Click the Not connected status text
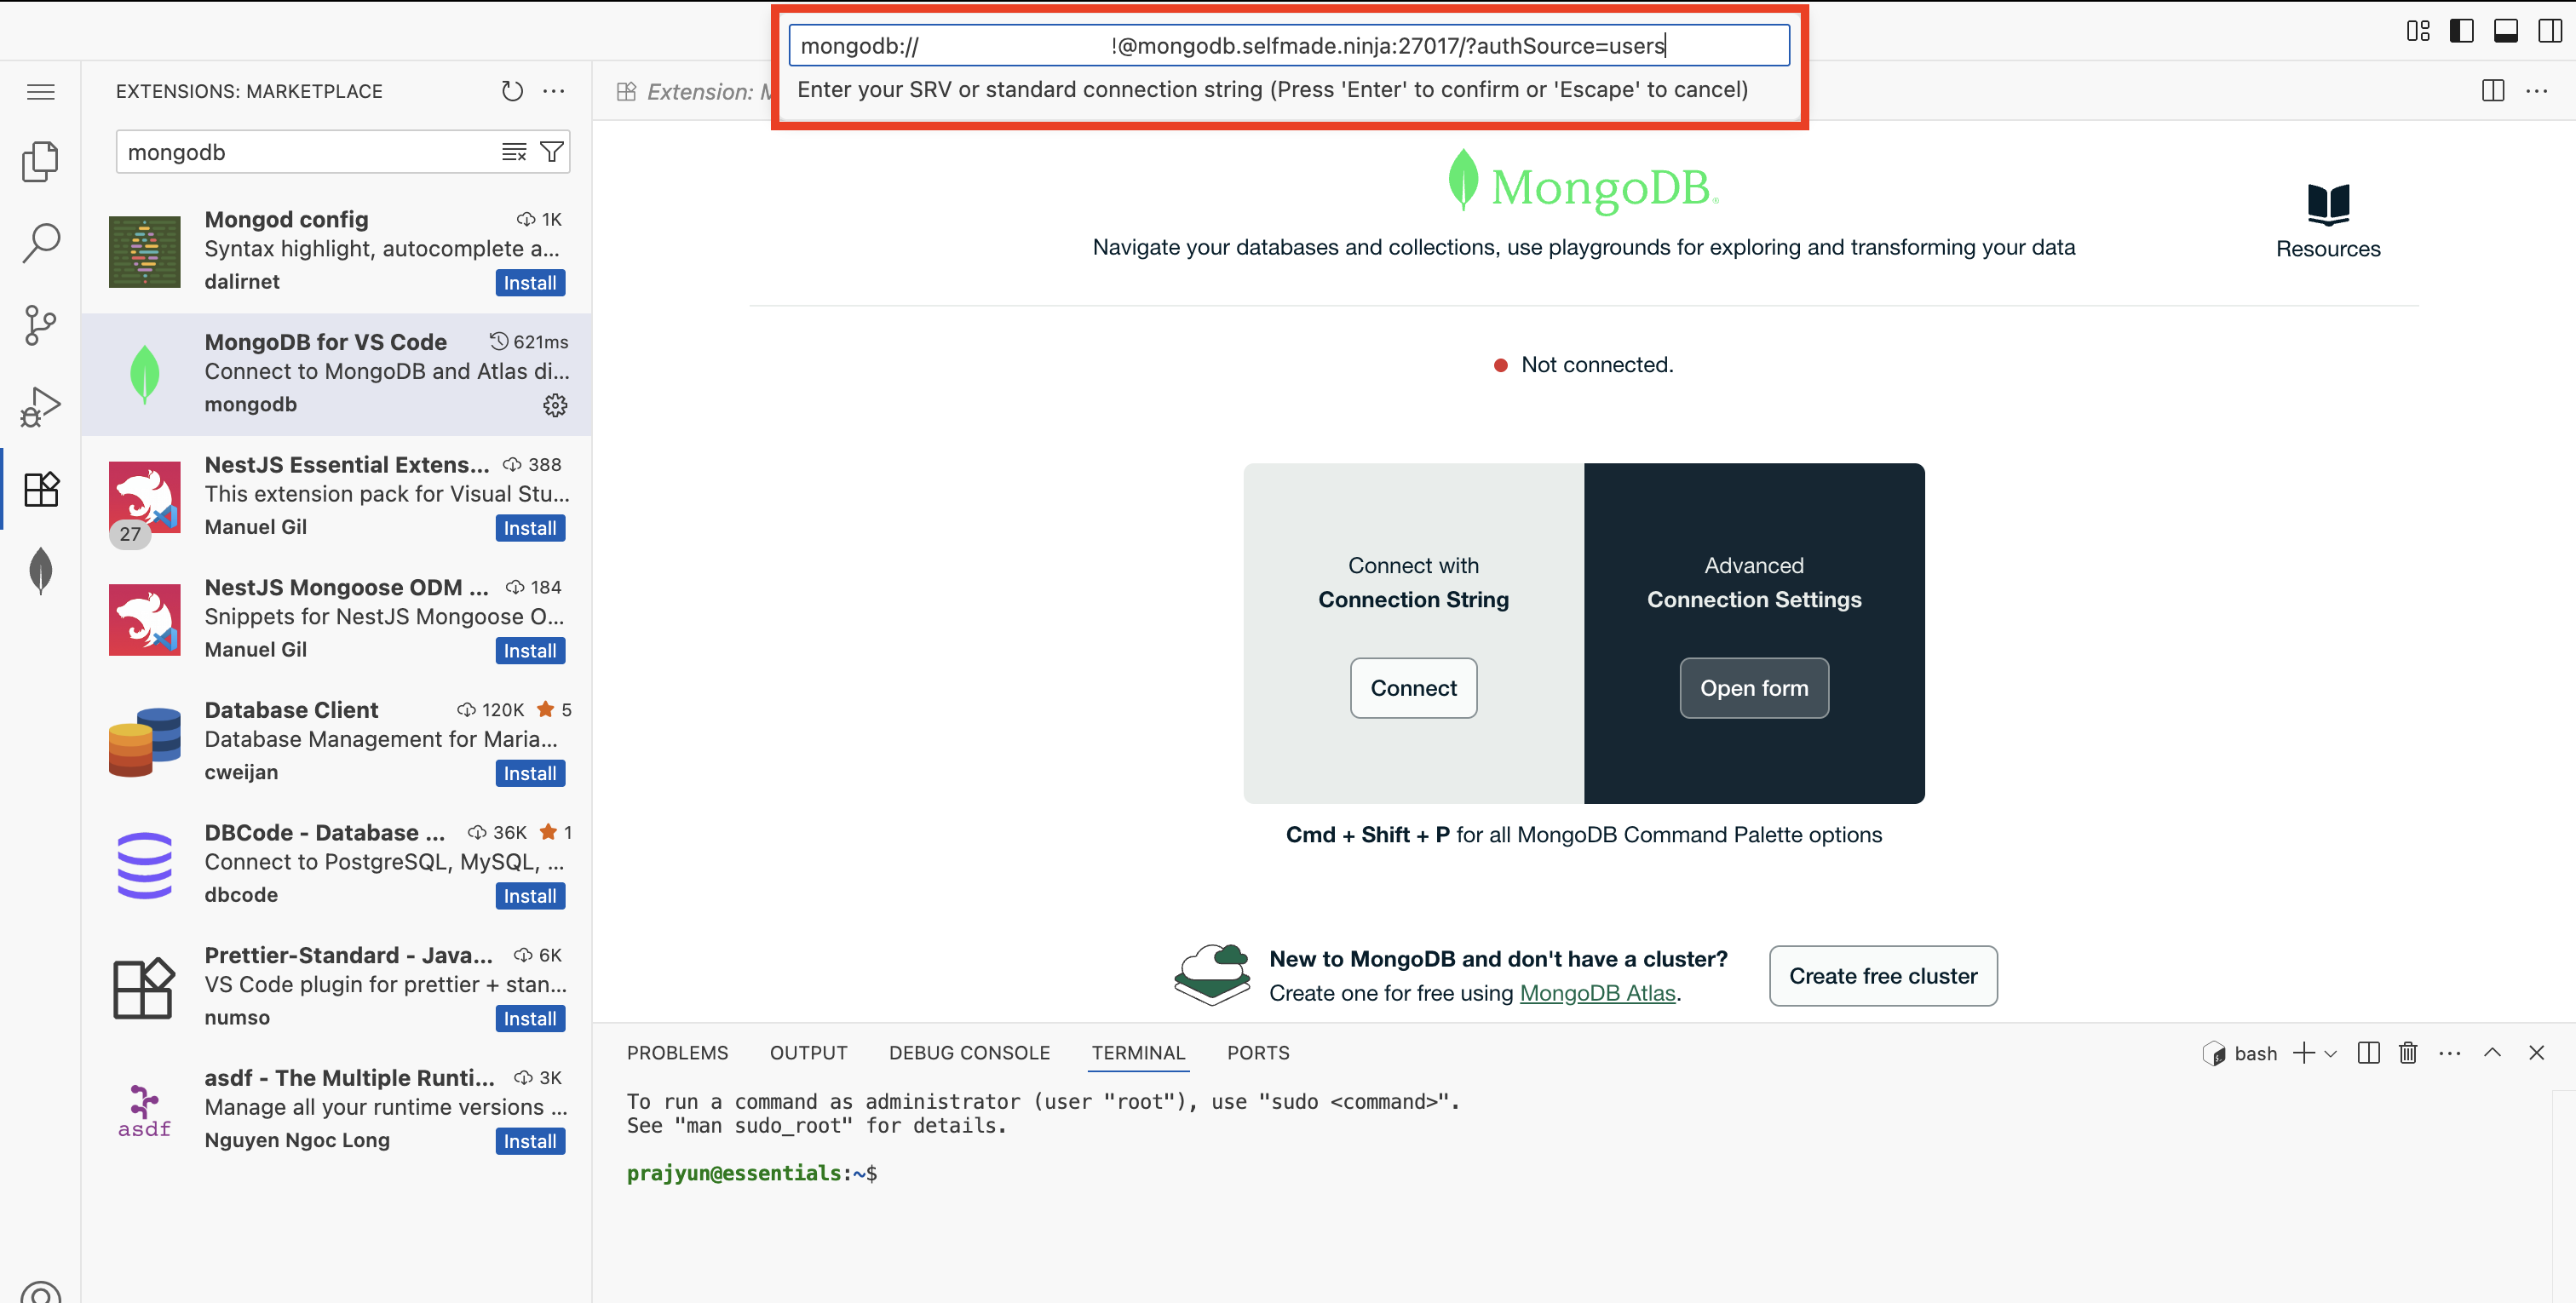 (1596, 365)
